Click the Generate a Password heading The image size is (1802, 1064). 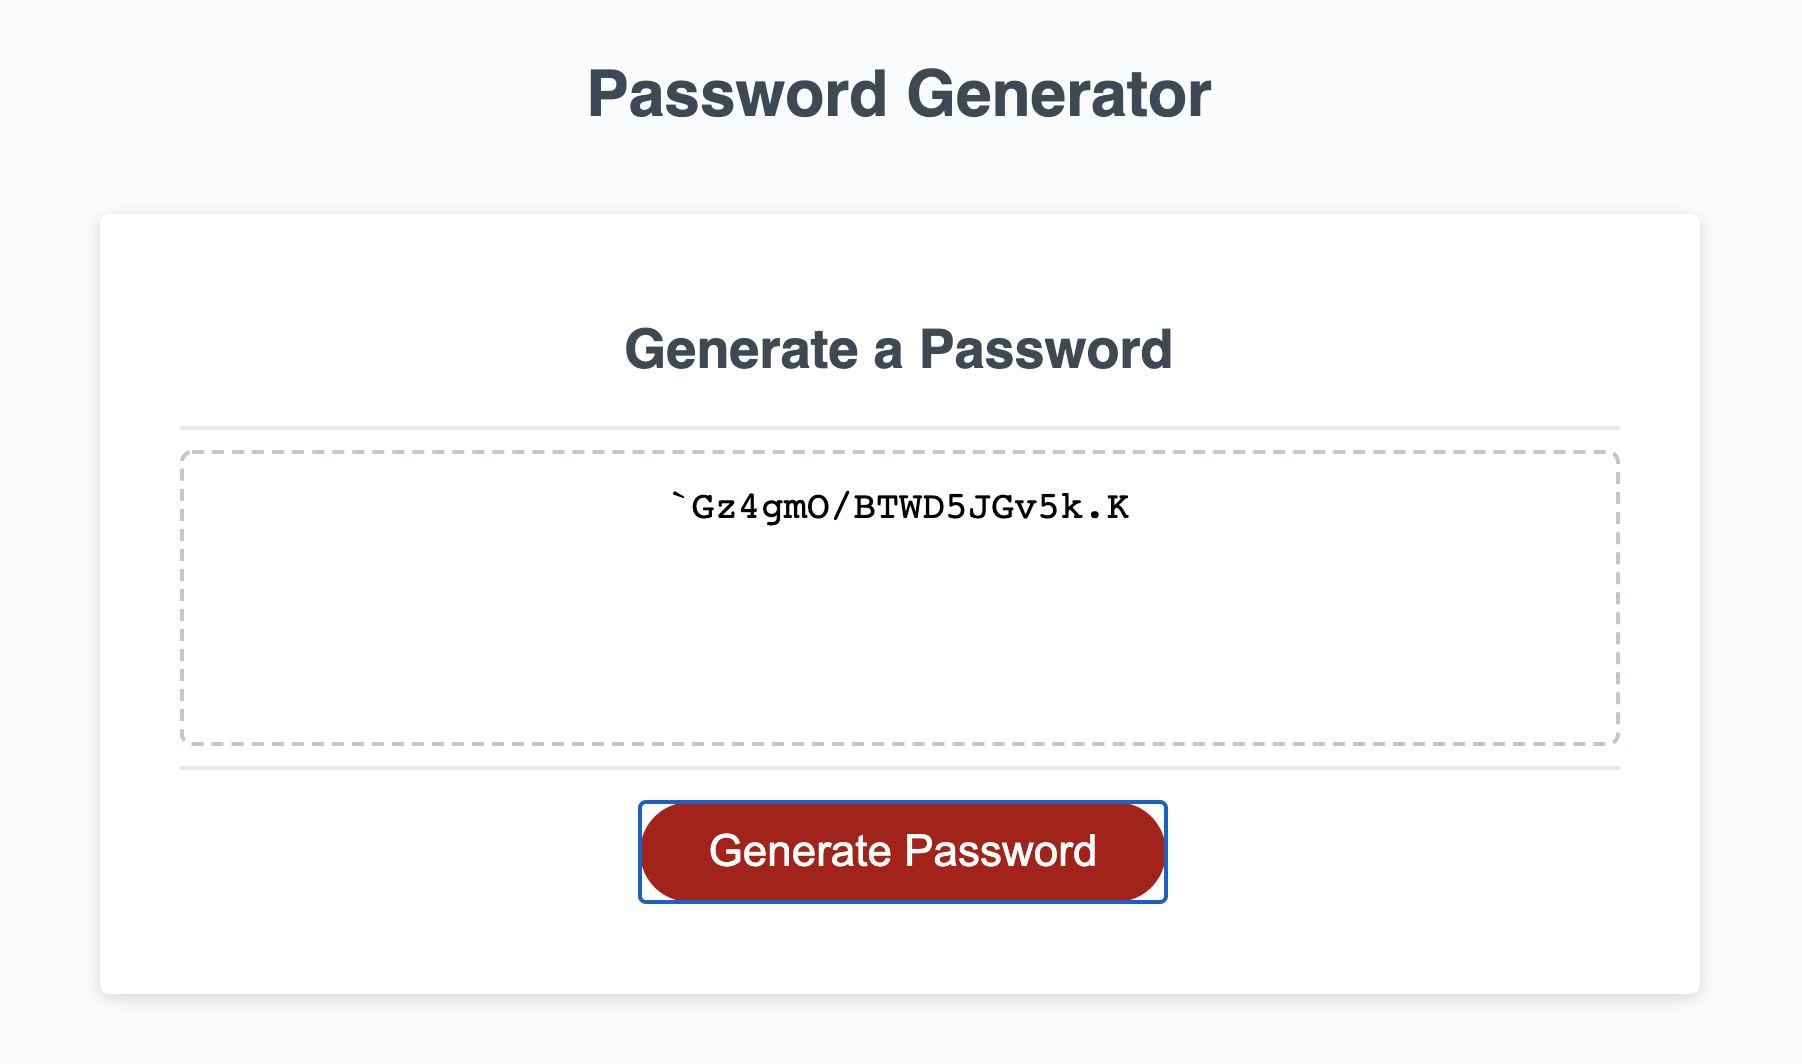coord(899,349)
